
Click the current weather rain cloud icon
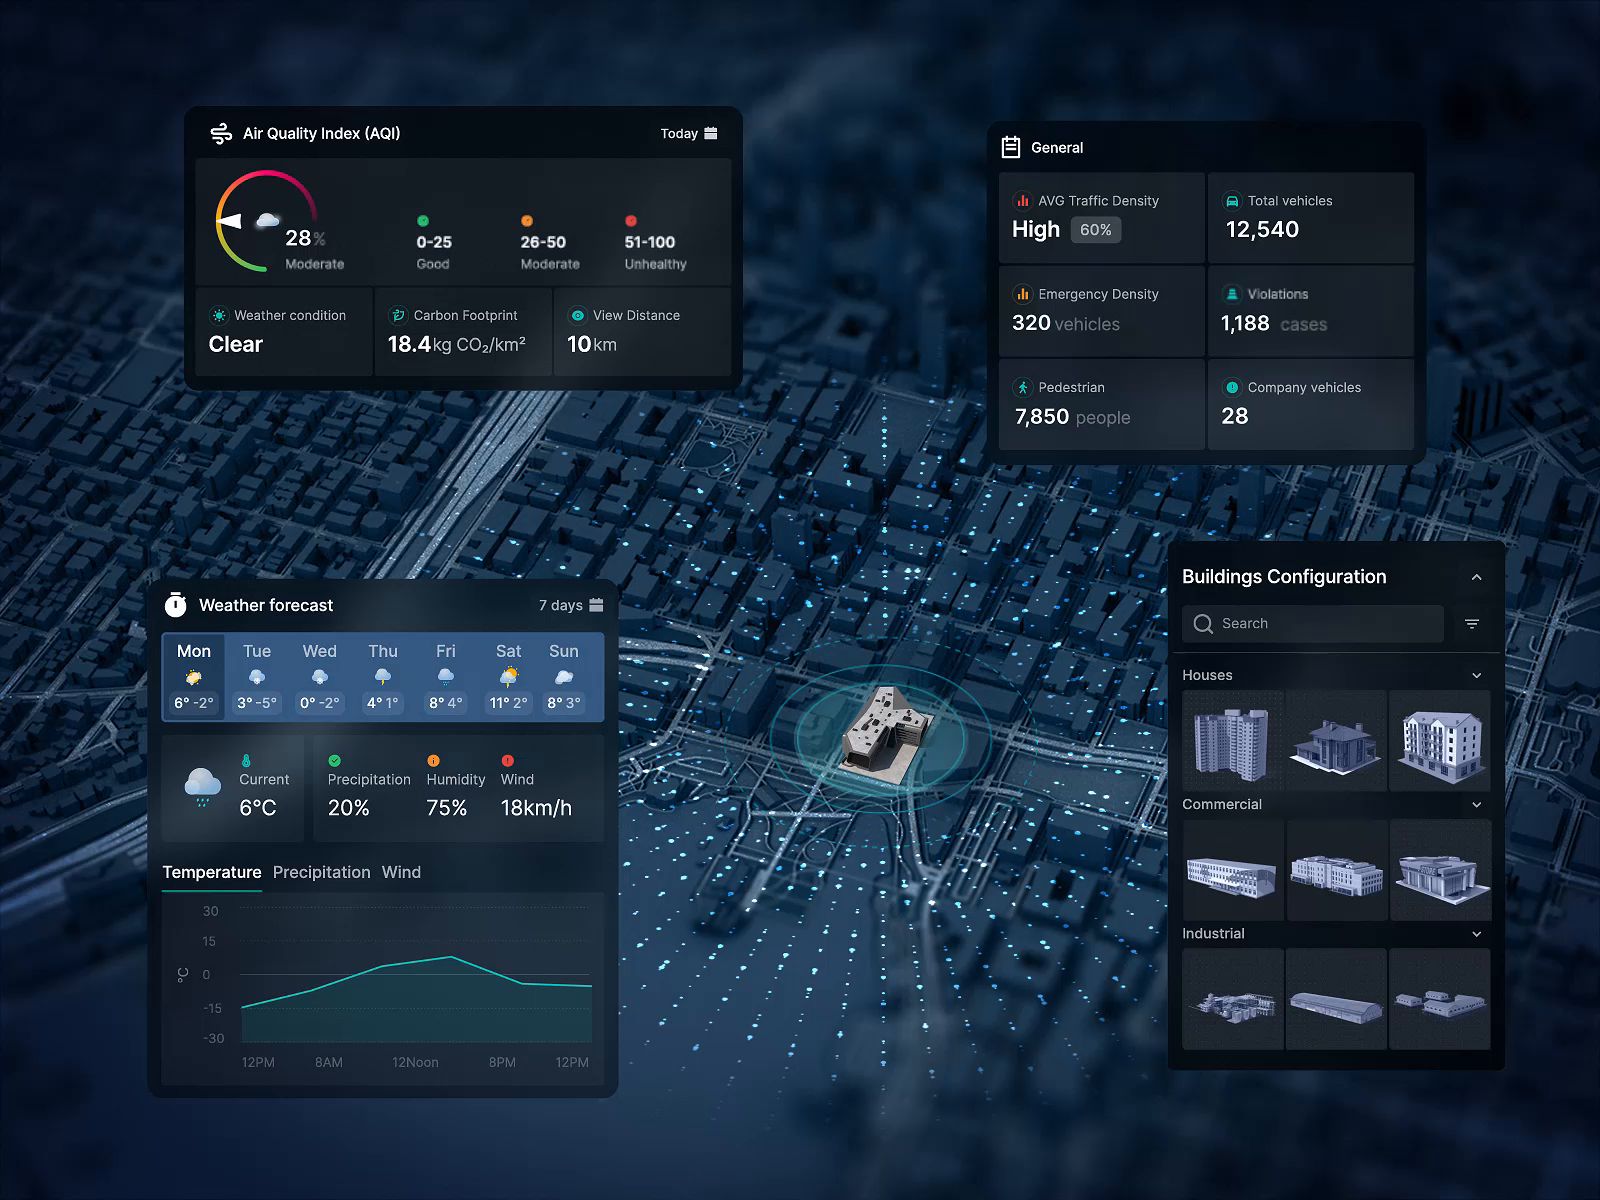click(x=203, y=787)
